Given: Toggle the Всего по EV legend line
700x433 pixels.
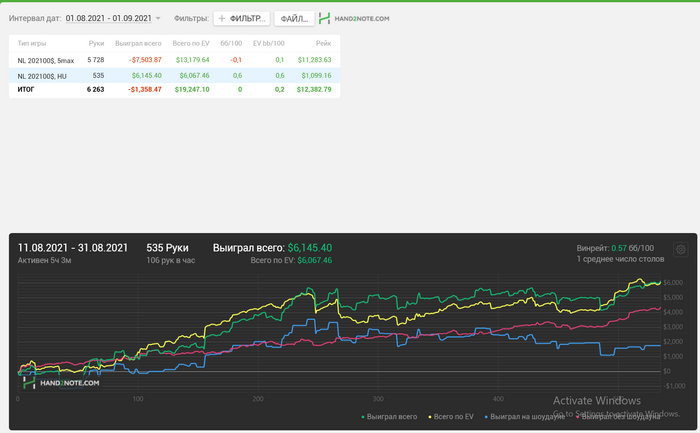Looking at the screenshot, I should [x=451, y=416].
